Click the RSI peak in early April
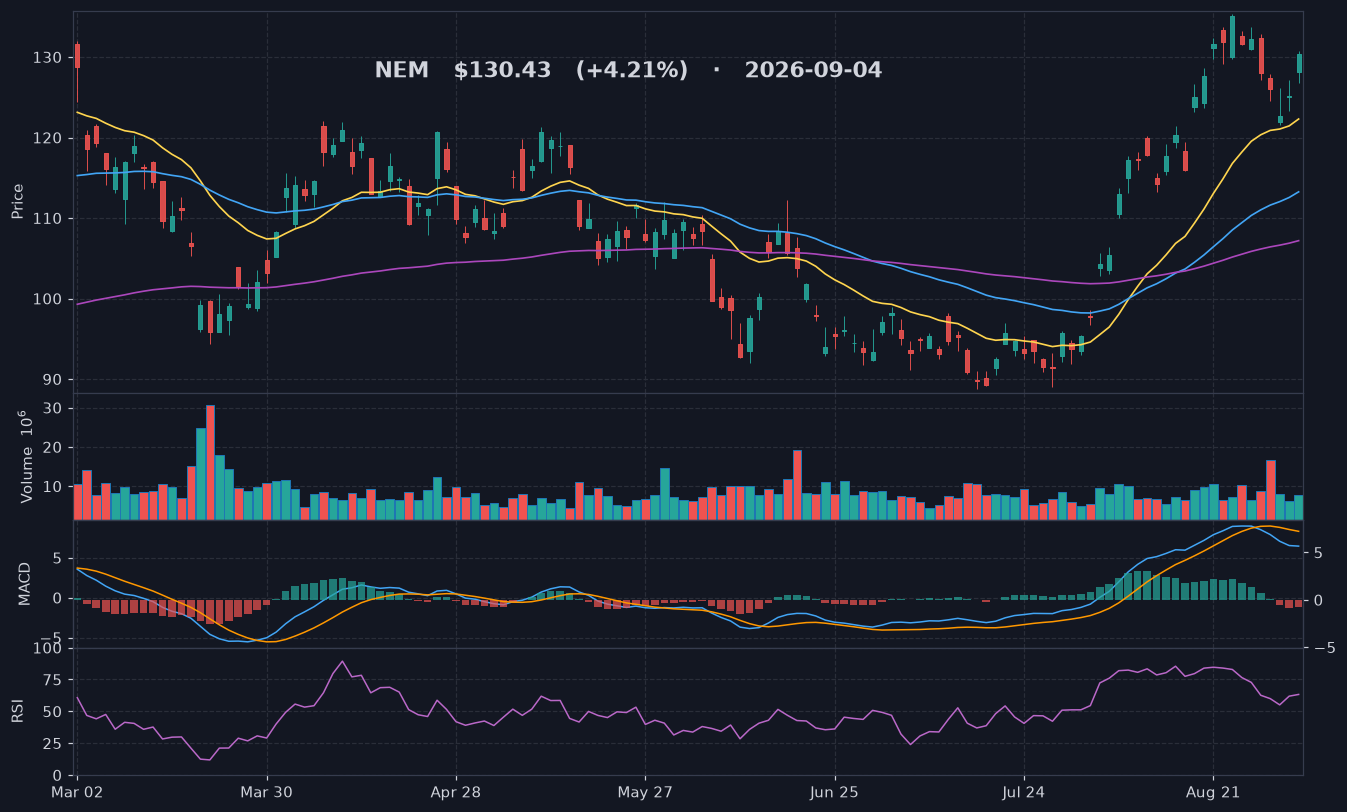This screenshot has height=812, width=1347. (x=343, y=661)
